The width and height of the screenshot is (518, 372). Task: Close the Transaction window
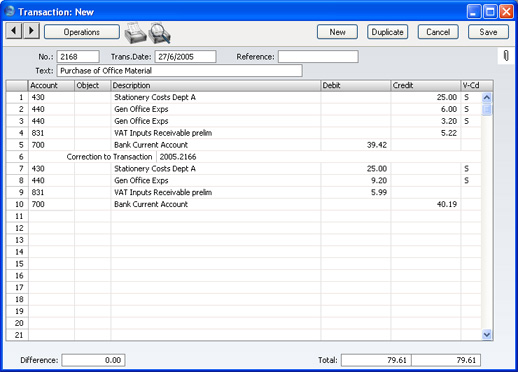(x=506, y=12)
